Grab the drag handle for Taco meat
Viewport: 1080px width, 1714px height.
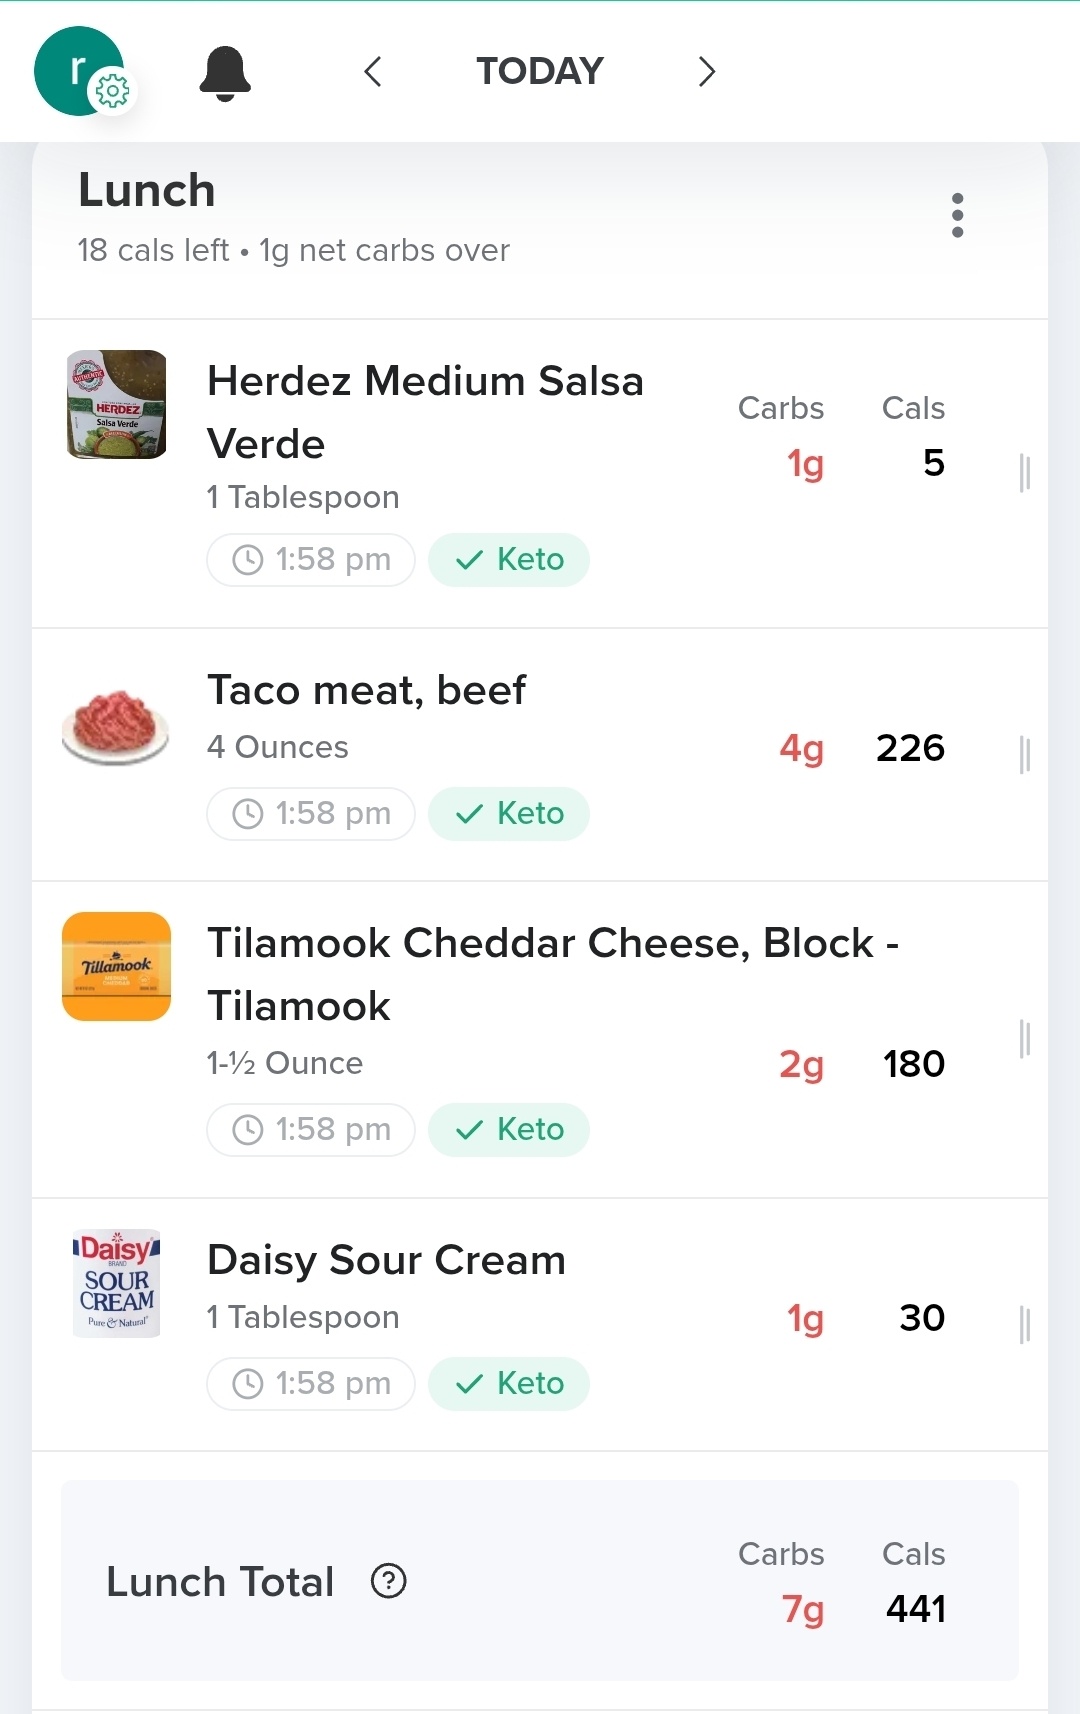[x=1024, y=755]
